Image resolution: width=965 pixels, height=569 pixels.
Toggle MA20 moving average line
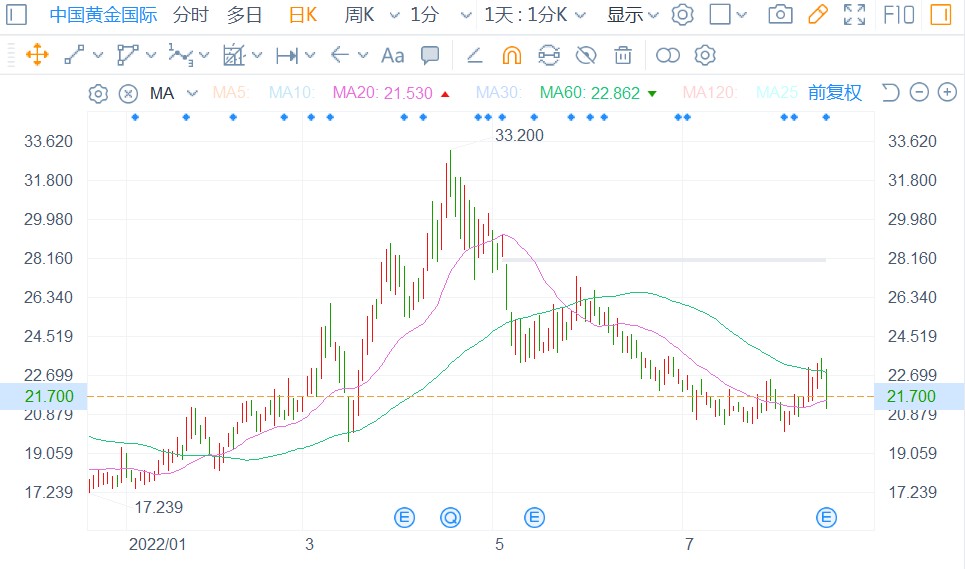(381, 93)
